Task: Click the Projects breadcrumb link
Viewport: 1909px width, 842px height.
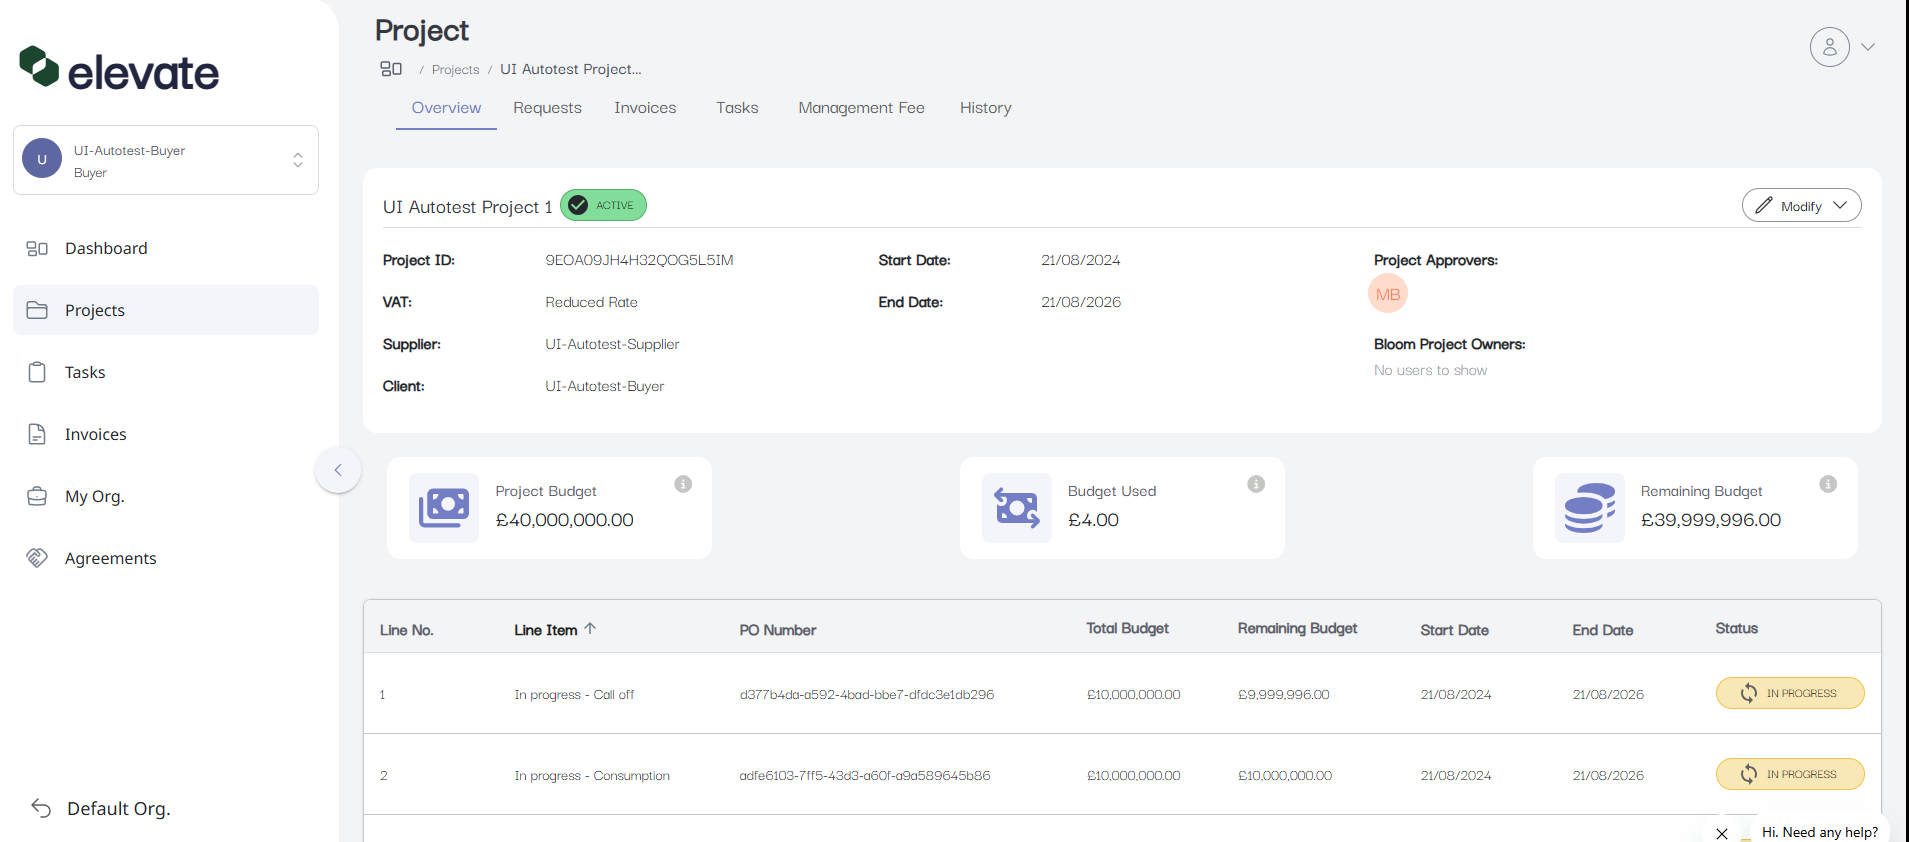Action: tap(455, 70)
